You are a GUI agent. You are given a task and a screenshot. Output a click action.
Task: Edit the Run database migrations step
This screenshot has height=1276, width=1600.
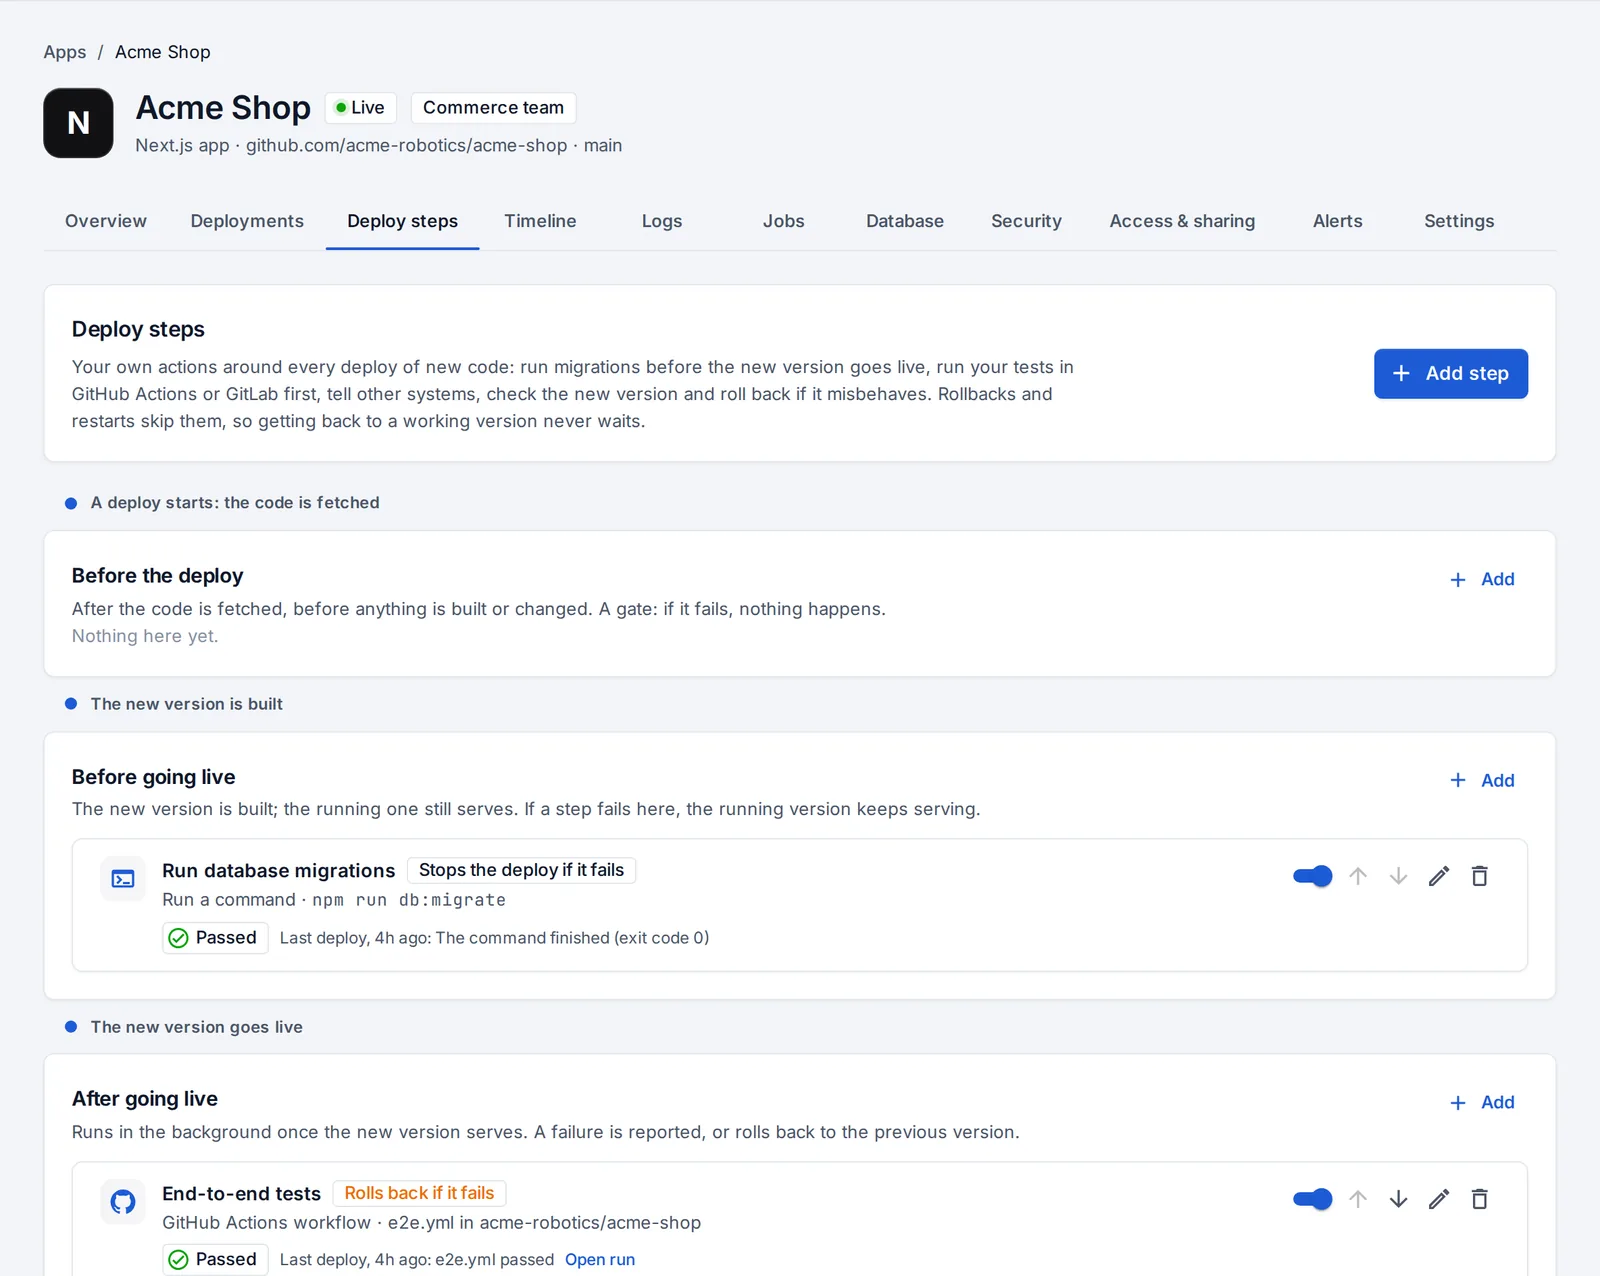pos(1439,876)
